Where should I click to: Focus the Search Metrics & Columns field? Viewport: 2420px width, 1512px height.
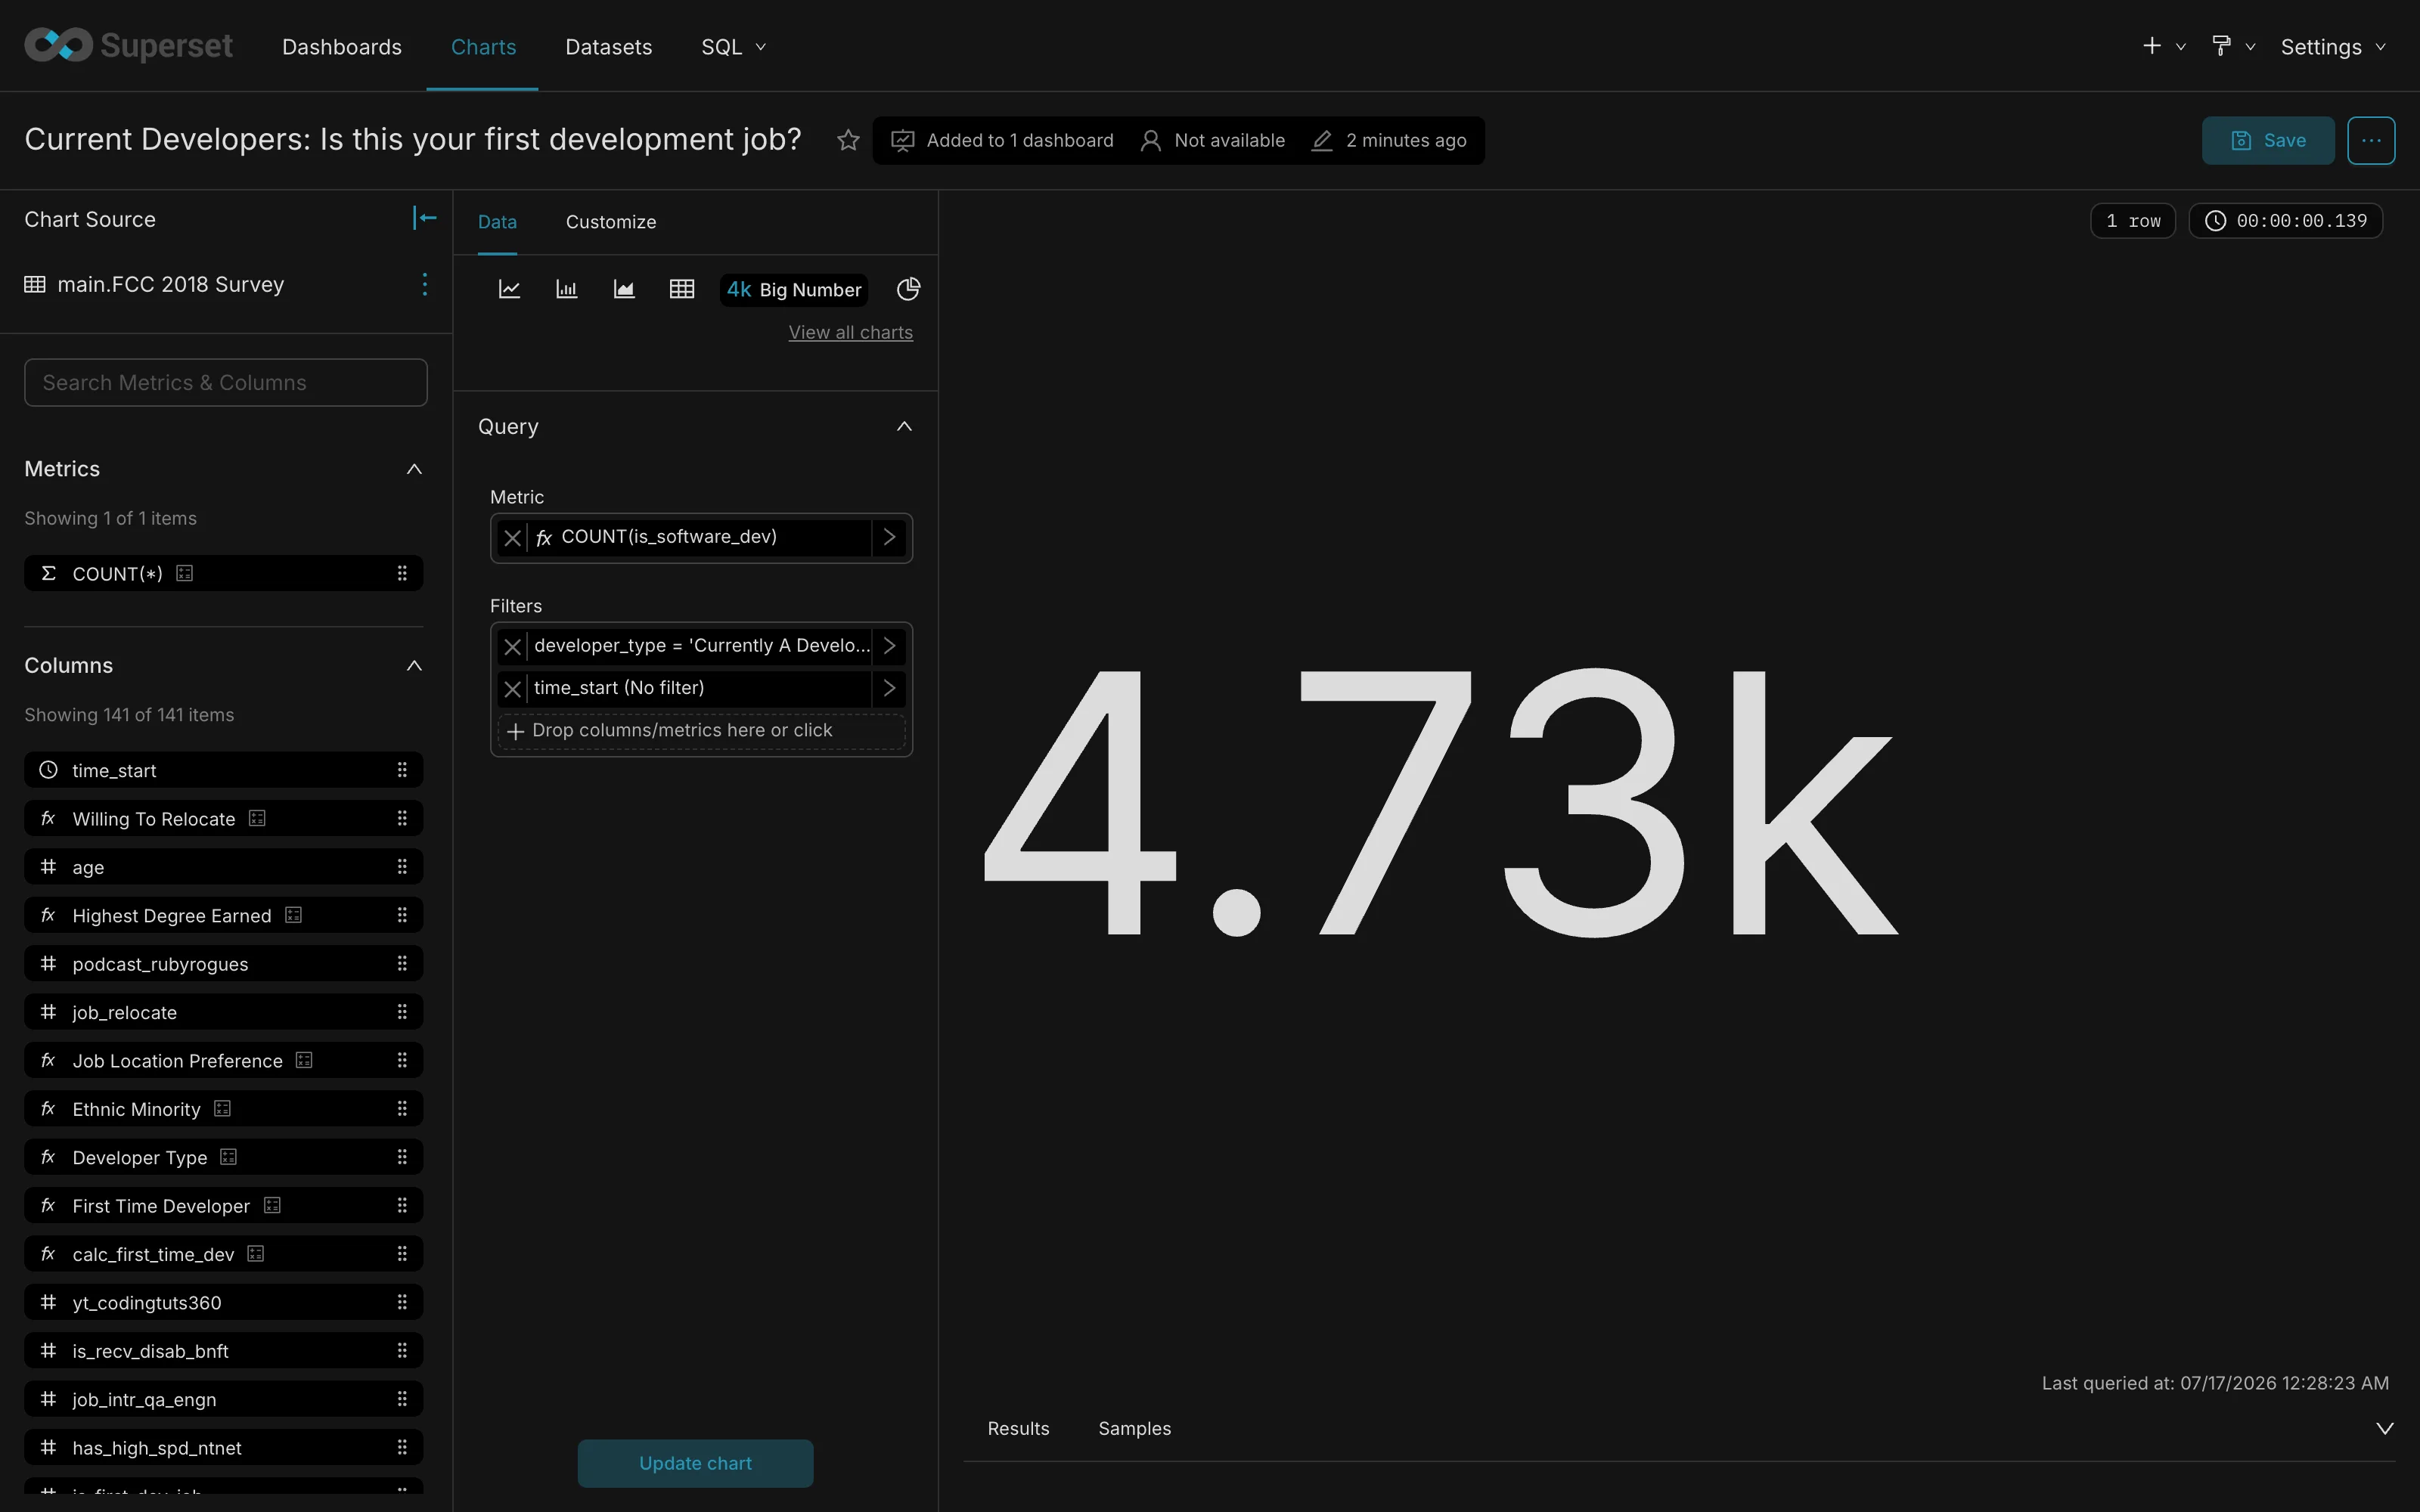coord(226,382)
